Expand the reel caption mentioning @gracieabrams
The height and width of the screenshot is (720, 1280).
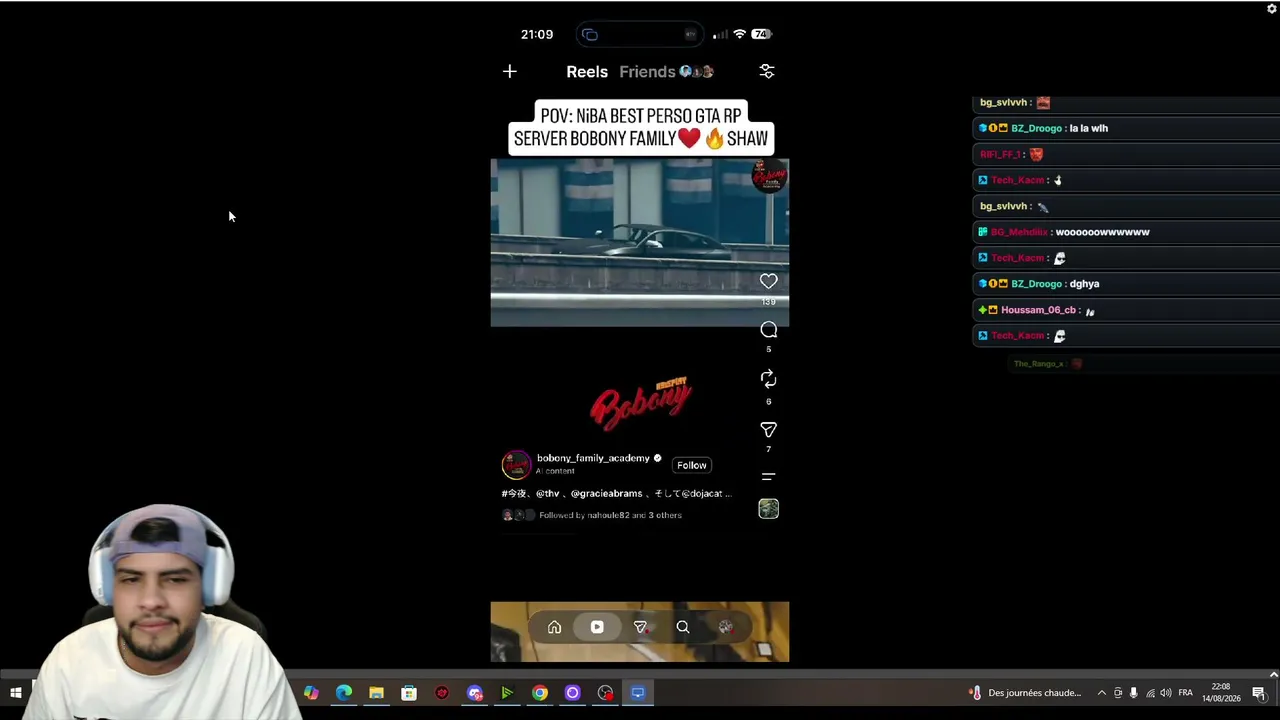coord(617,493)
